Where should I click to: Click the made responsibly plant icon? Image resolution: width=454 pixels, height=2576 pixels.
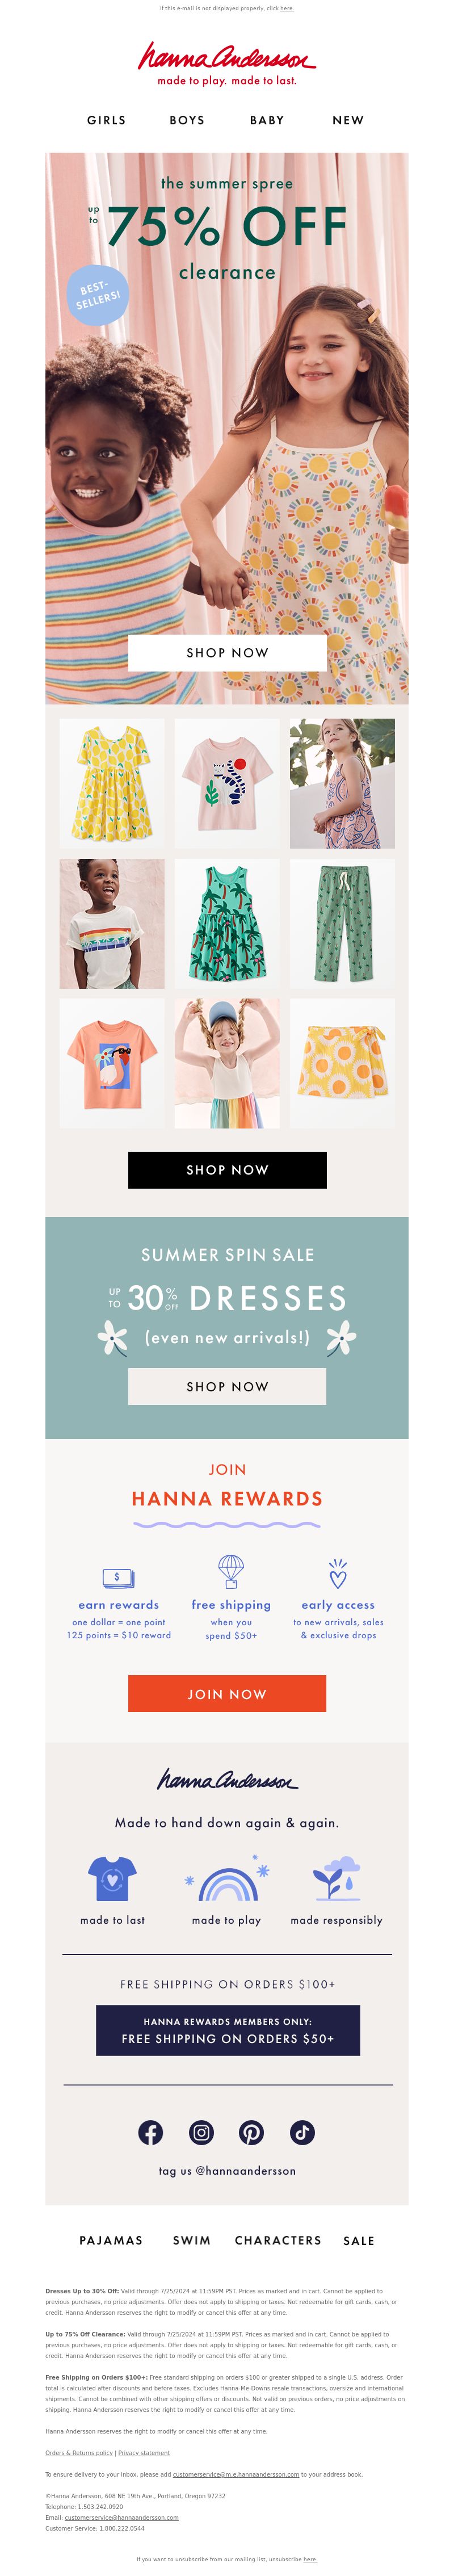pos(336,1878)
